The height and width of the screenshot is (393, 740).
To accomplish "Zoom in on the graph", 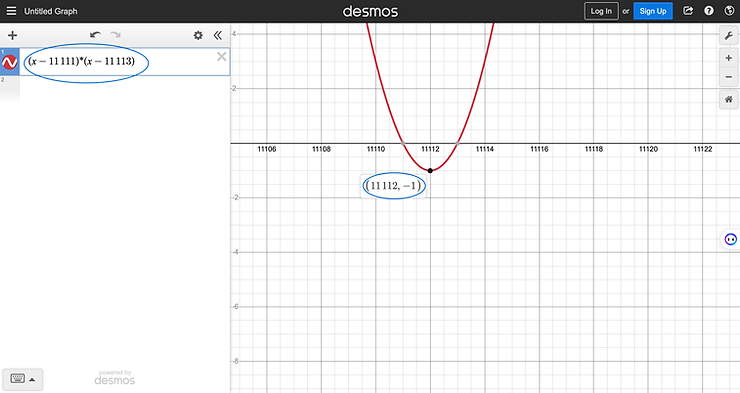I will tap(729, 58).
